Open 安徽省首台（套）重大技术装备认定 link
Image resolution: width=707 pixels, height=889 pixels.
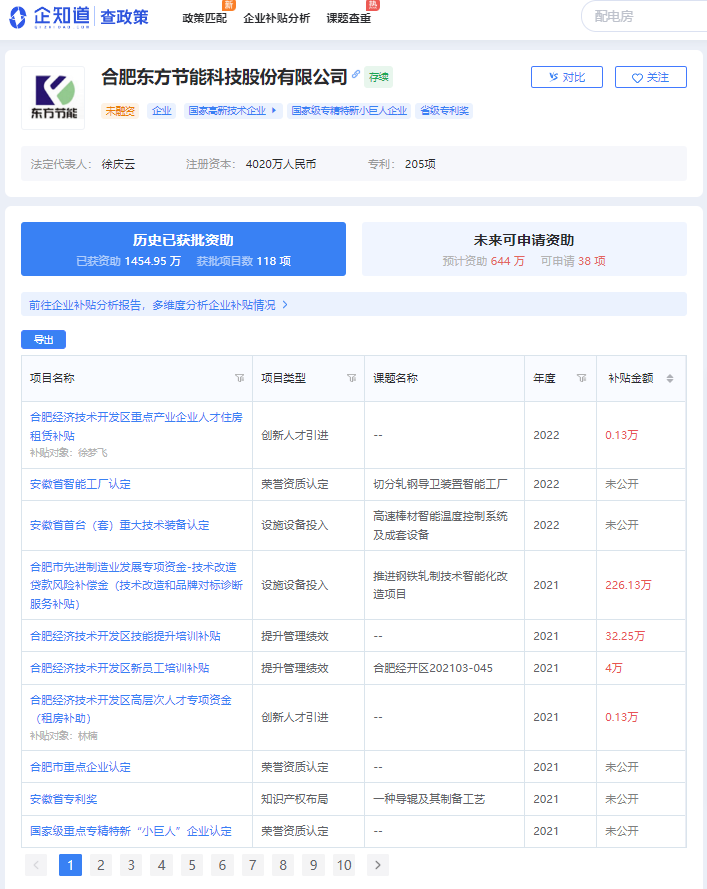click(x=120, y=525)
